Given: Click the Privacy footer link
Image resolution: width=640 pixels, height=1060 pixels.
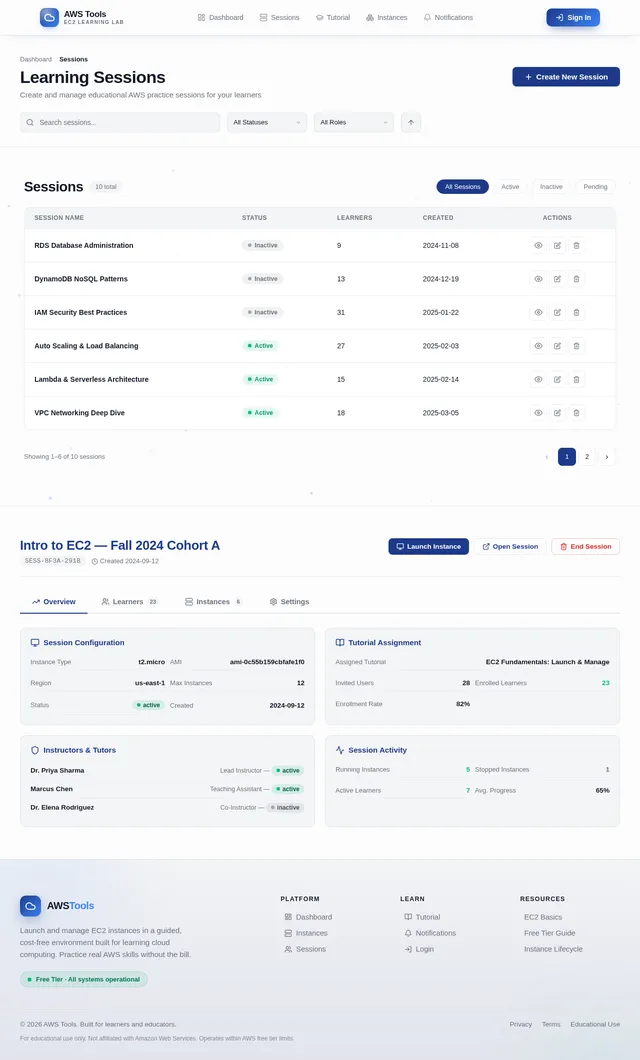Looking at the screenshot, I should tap(520, 1024).
